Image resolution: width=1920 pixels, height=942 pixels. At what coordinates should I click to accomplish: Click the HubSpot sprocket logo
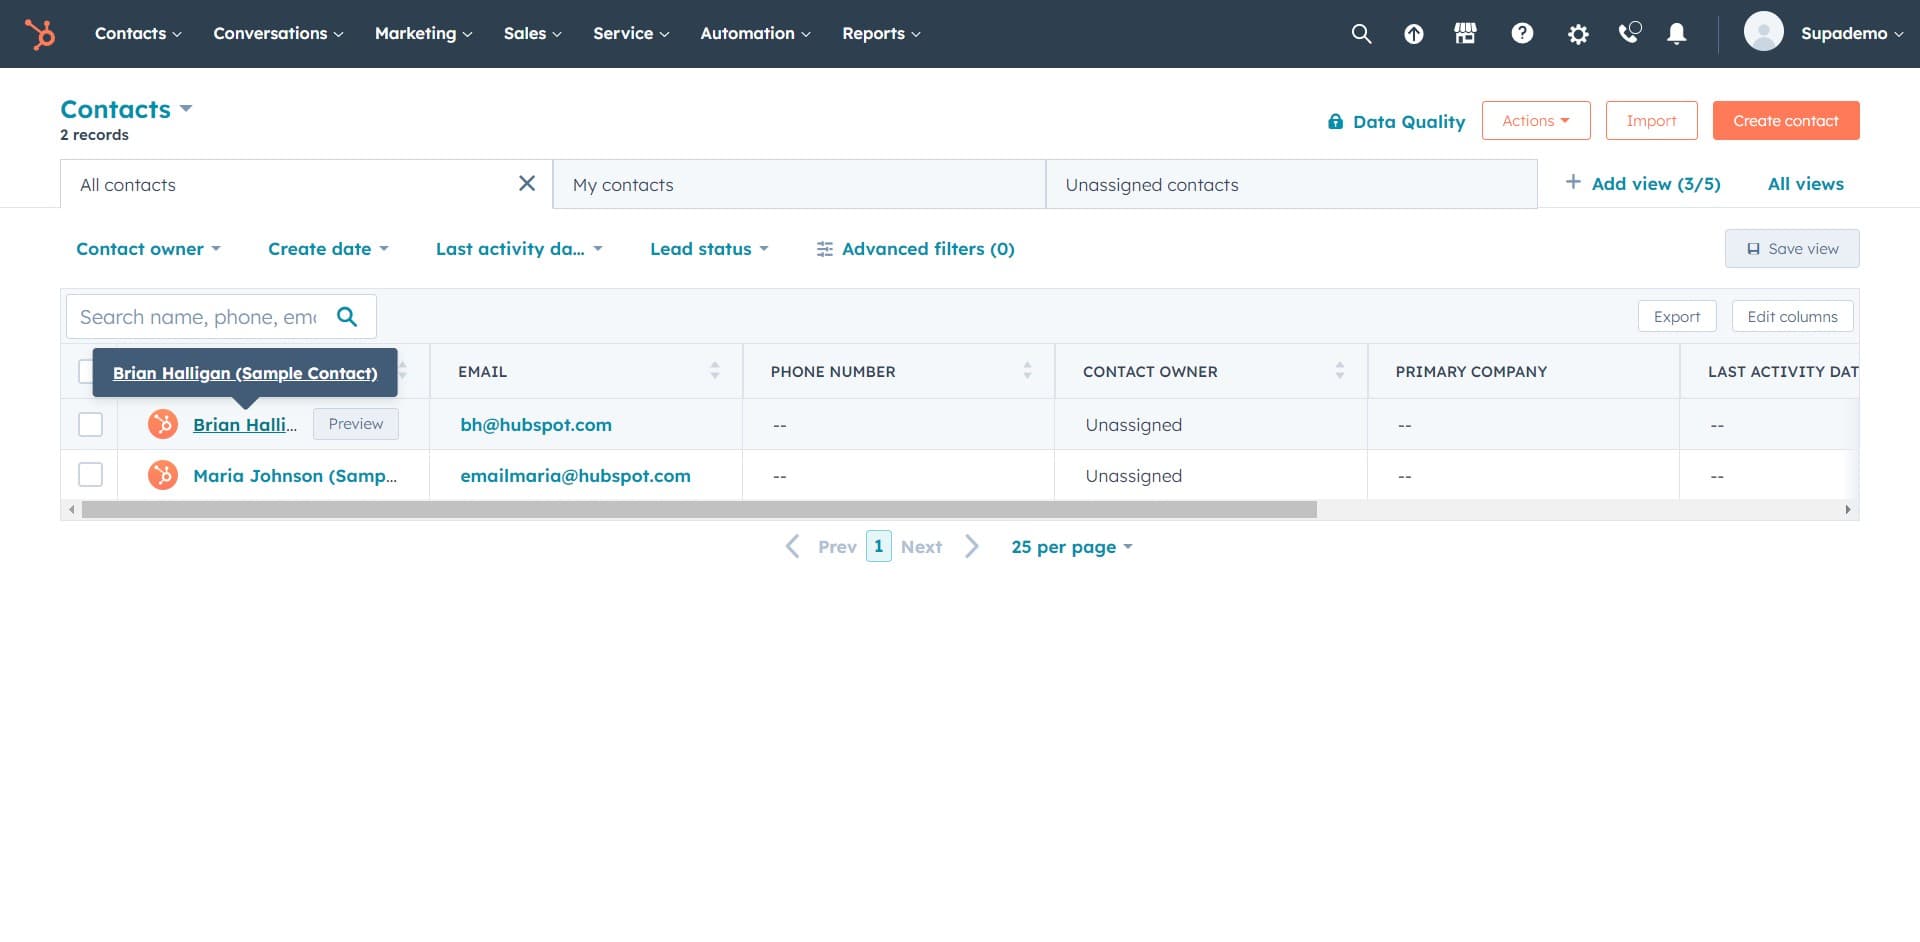[40, 34]
